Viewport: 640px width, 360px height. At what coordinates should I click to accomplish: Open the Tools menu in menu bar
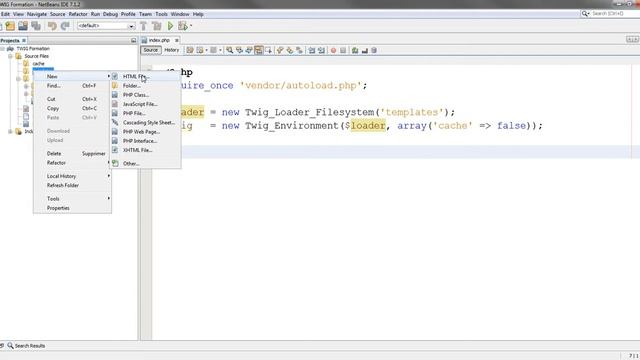coord(161,14)
